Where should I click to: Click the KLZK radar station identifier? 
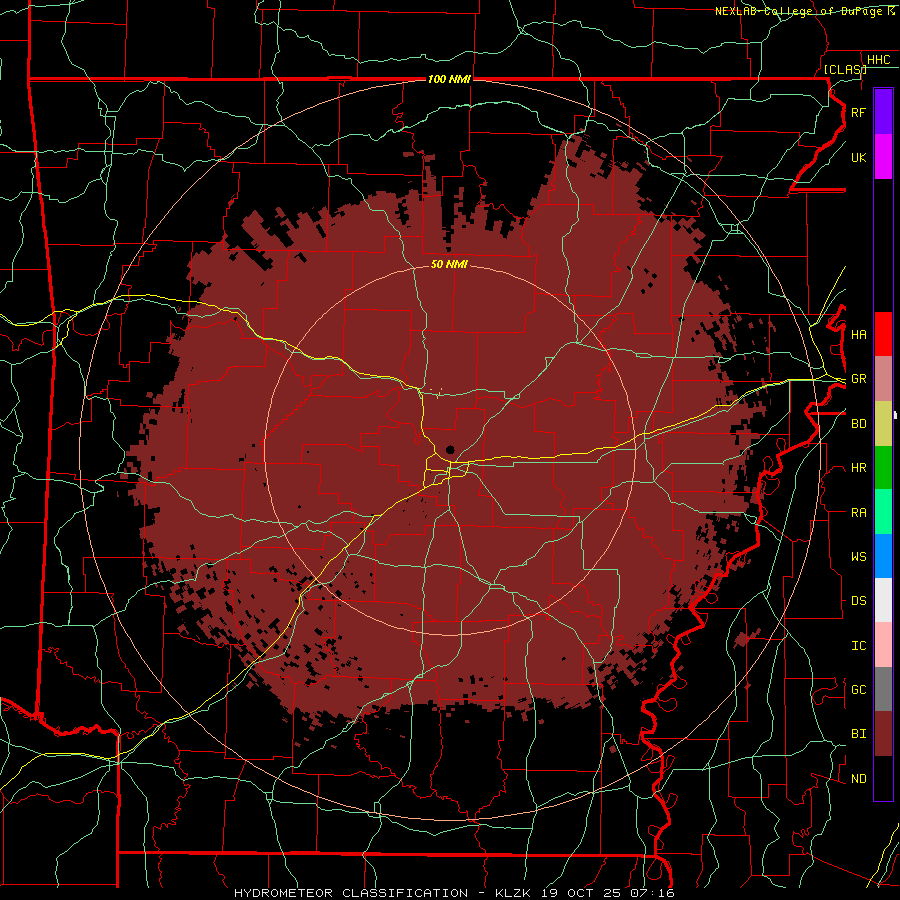click(x=514, y=893)
